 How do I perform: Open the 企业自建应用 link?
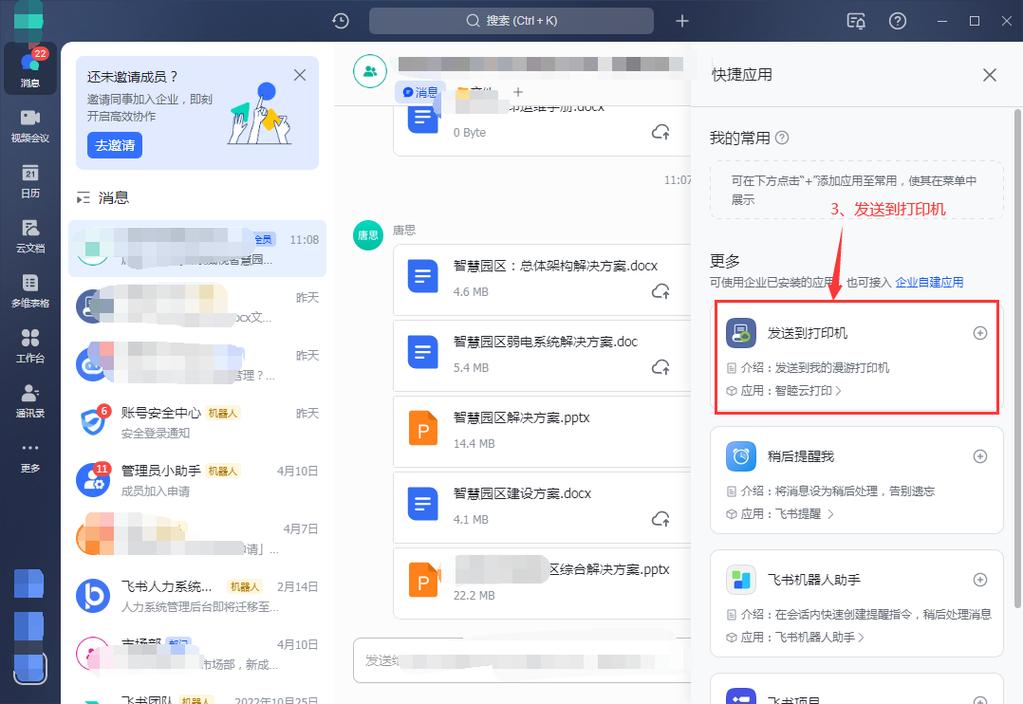click(x=929, y=283)
